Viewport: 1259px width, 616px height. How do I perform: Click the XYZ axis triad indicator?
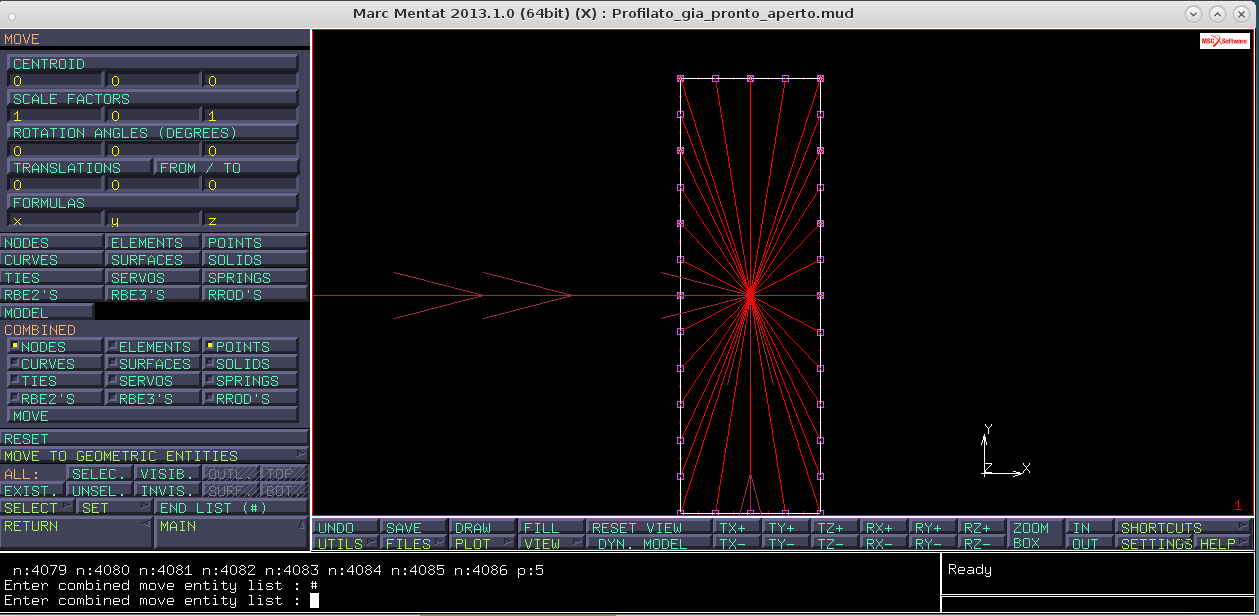tap(1005, 450)
